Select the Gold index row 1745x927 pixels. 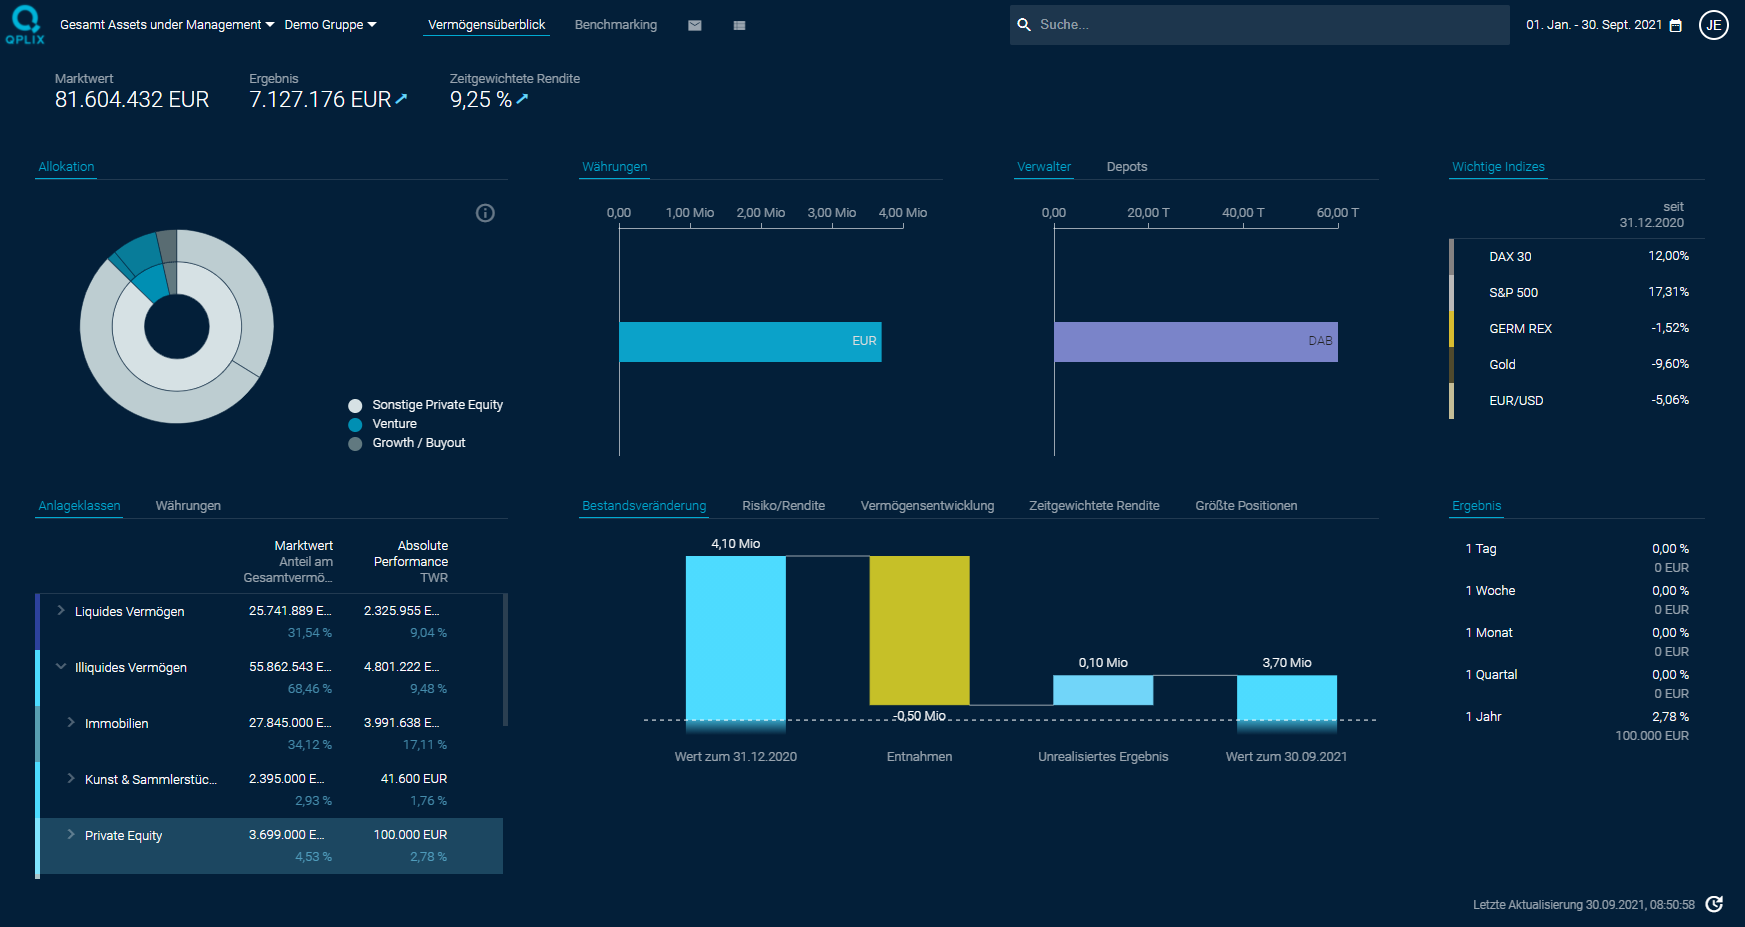(1578, 365)
